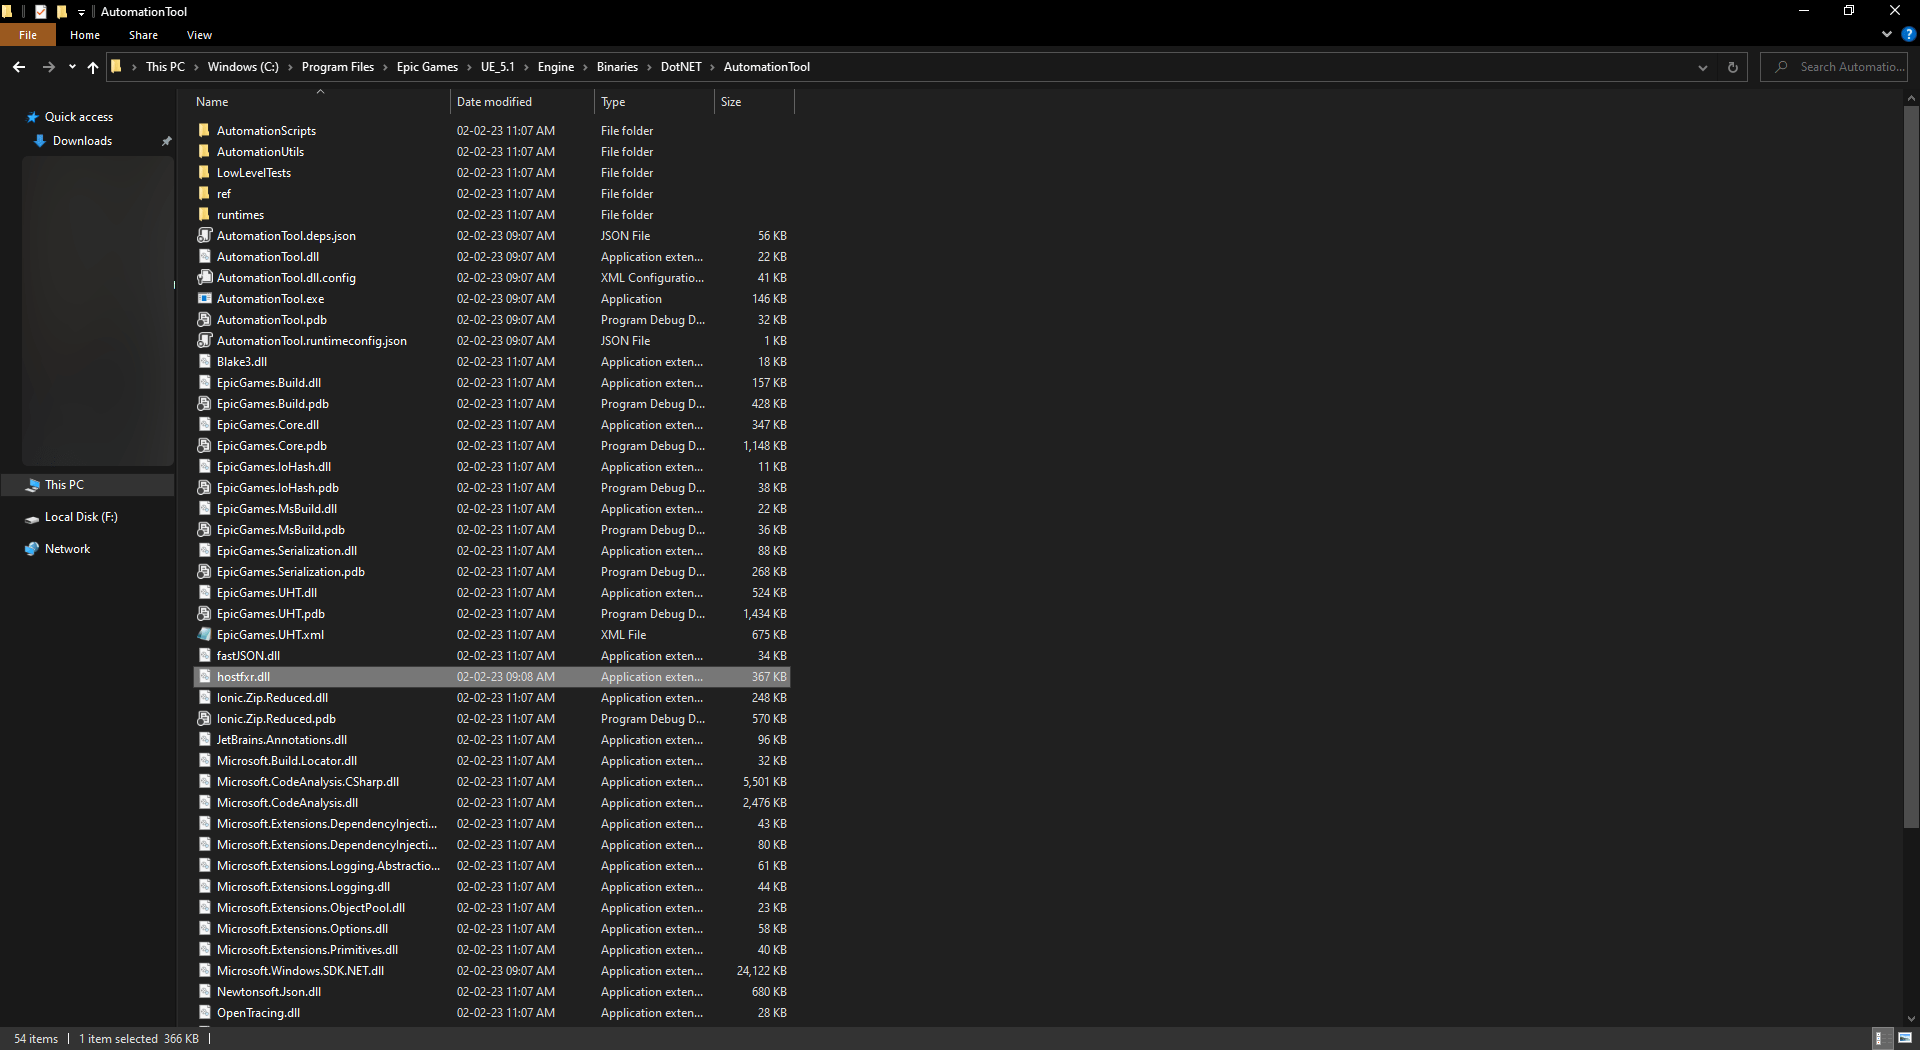Navigate to Binaries breadcrumb segment
This screenshot has width=1920, height=1050.
pos(617,67)
